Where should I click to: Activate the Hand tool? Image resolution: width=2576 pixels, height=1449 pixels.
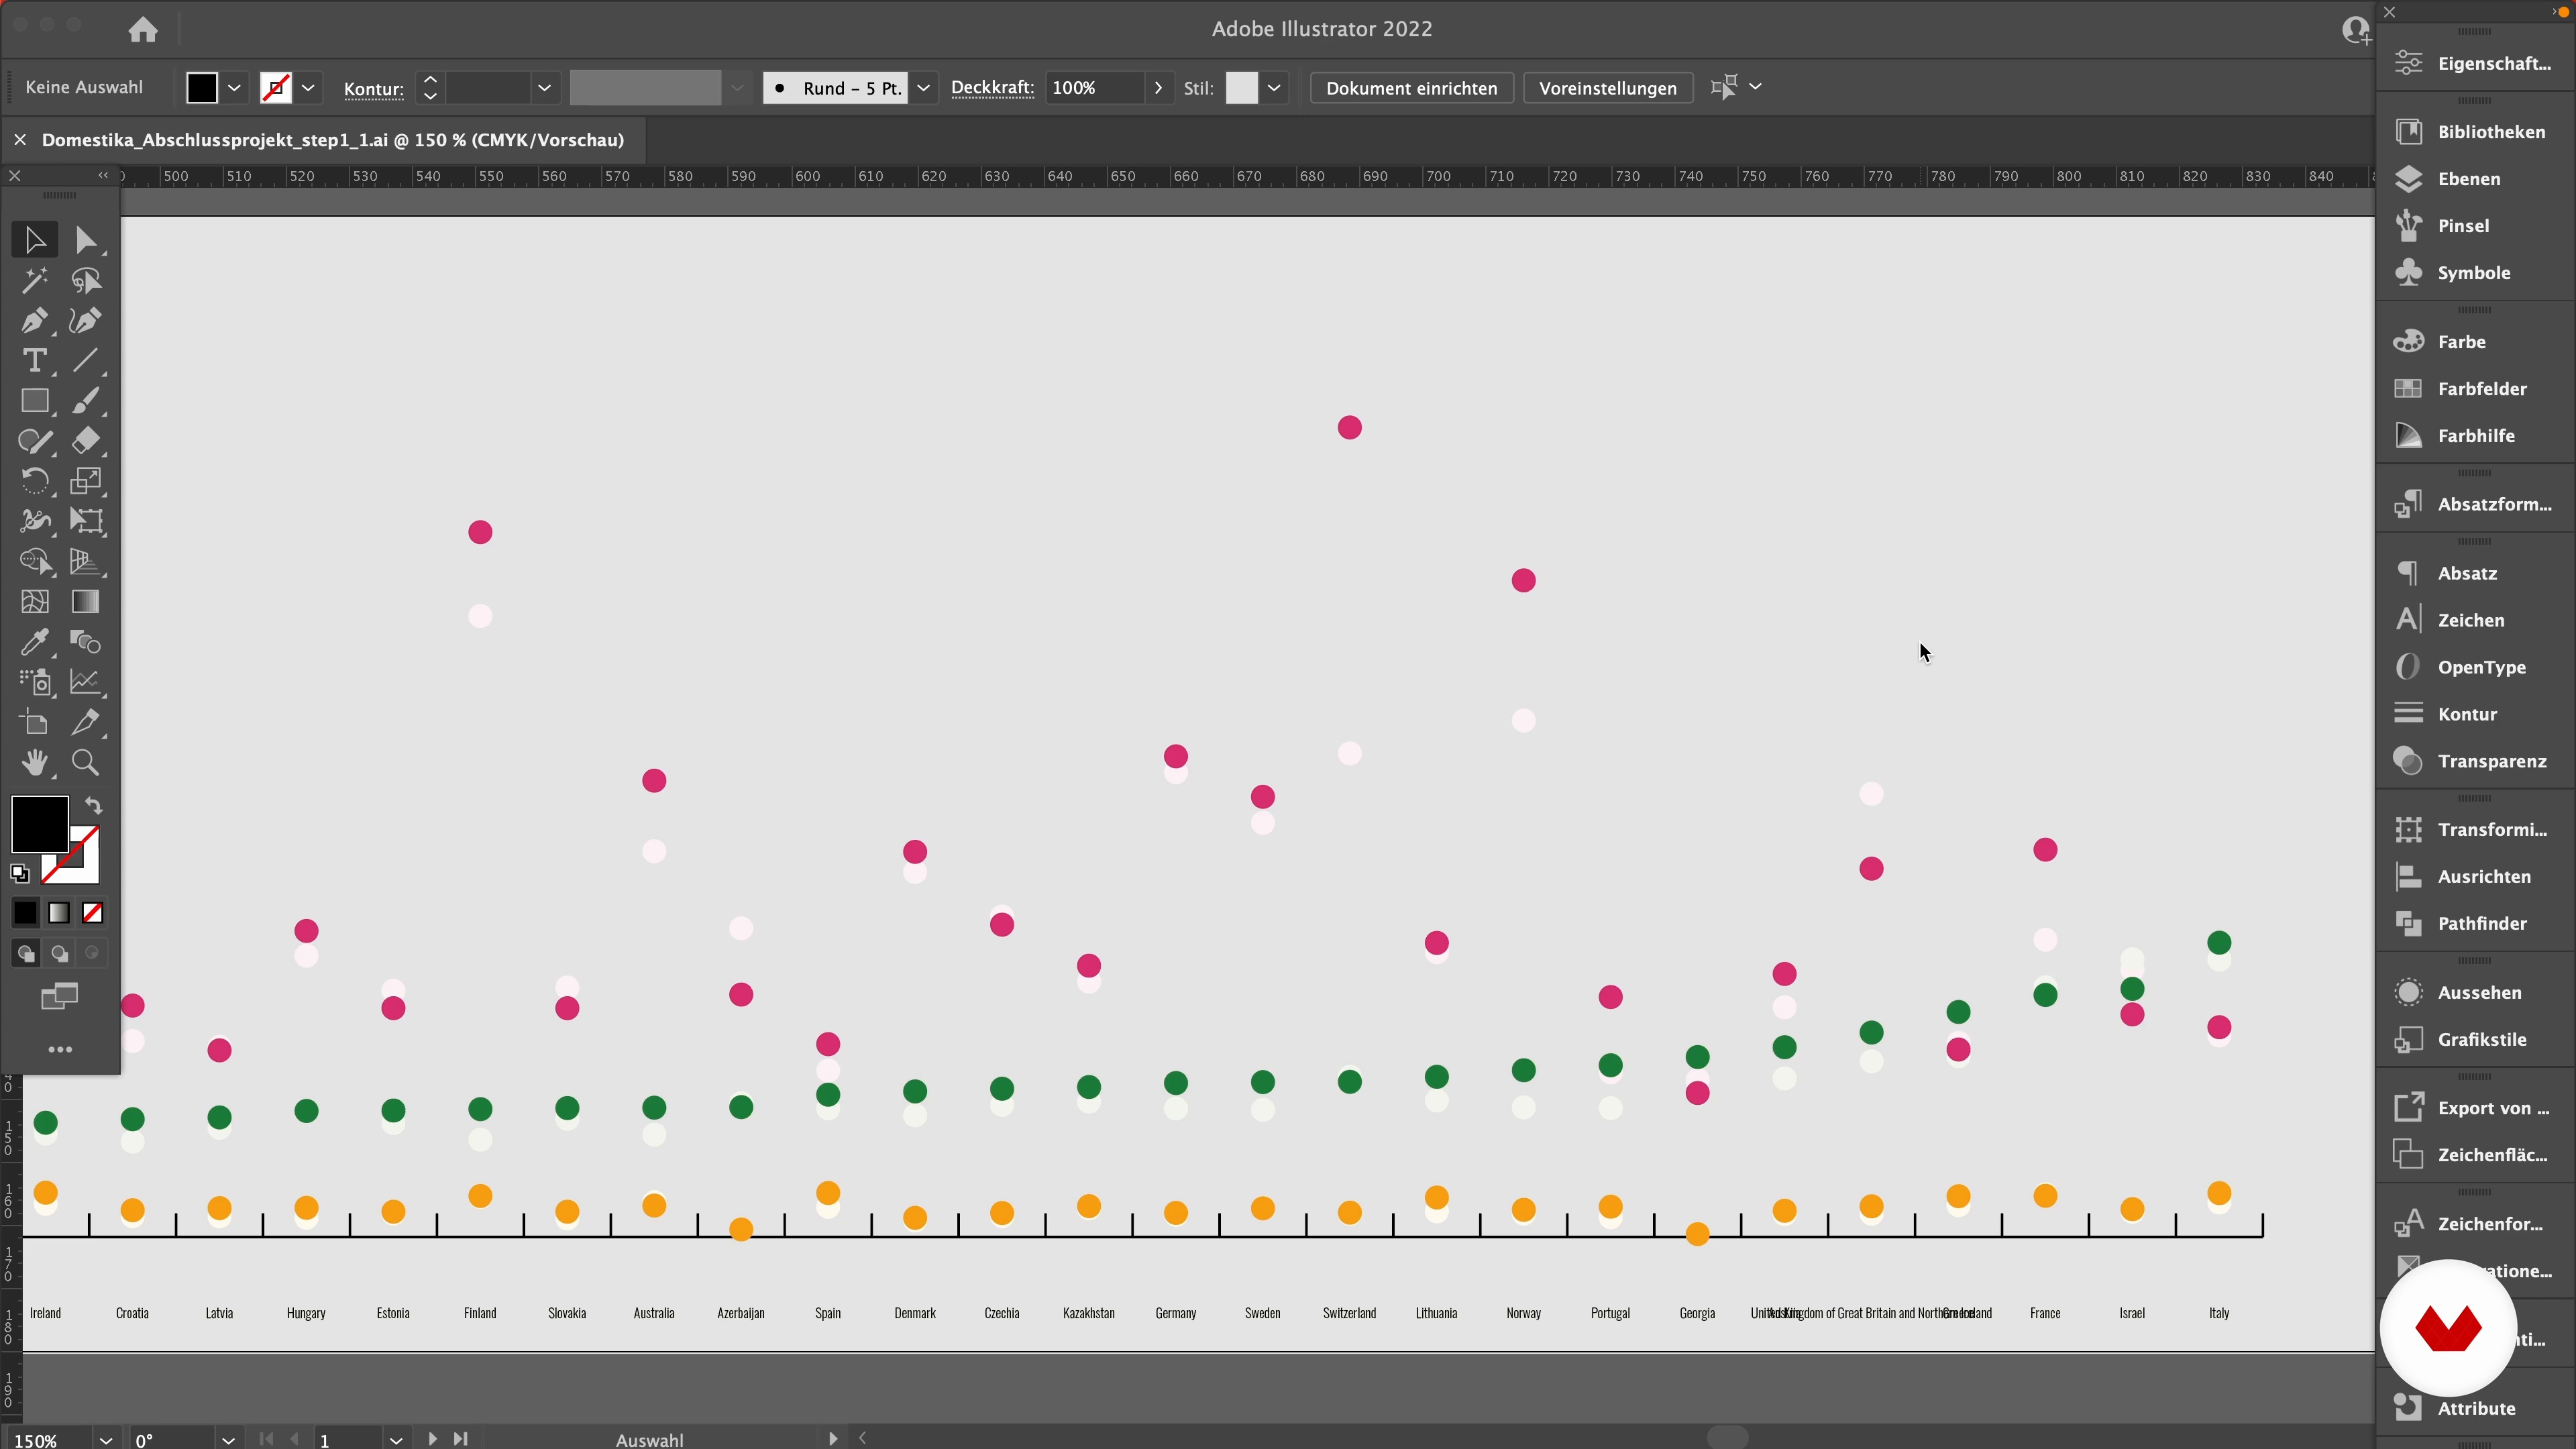pyautogui.click(x=35, y=763)
